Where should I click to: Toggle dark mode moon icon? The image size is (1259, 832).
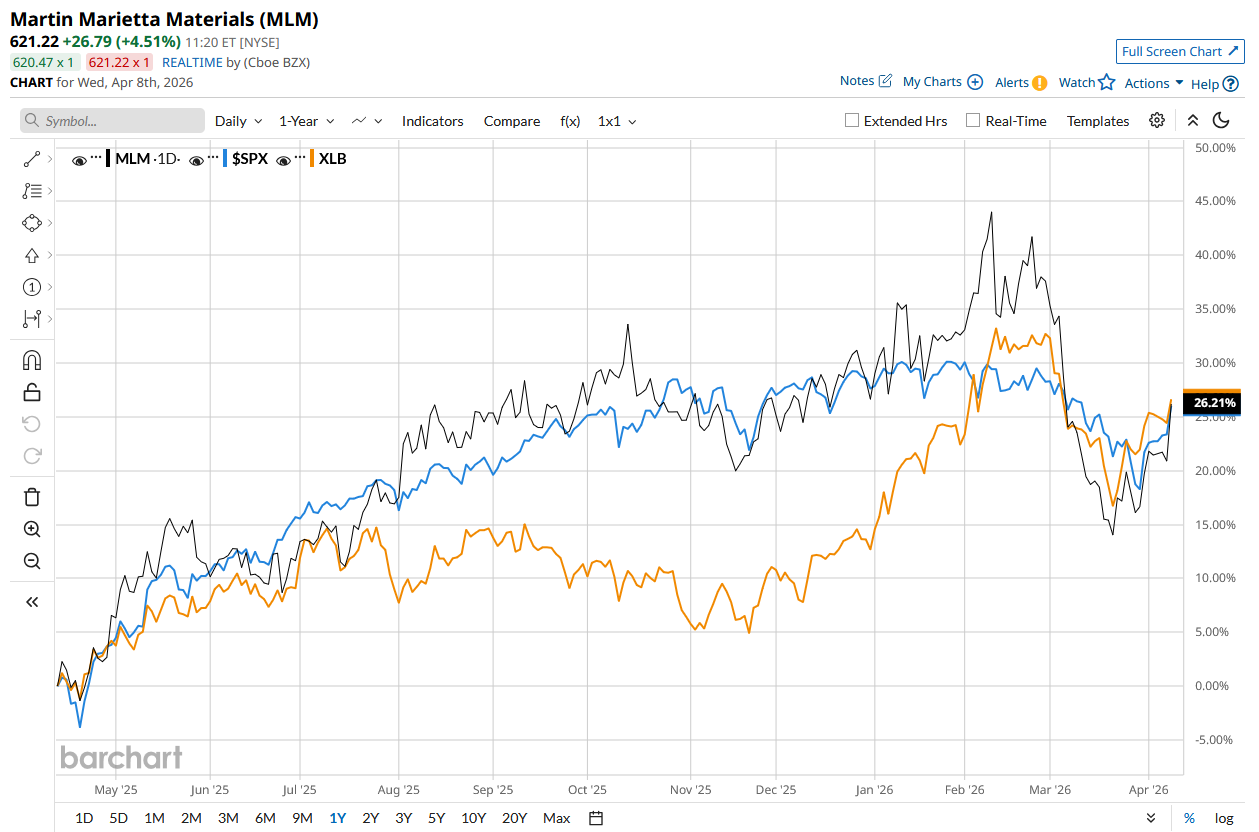click(1221, 121)
